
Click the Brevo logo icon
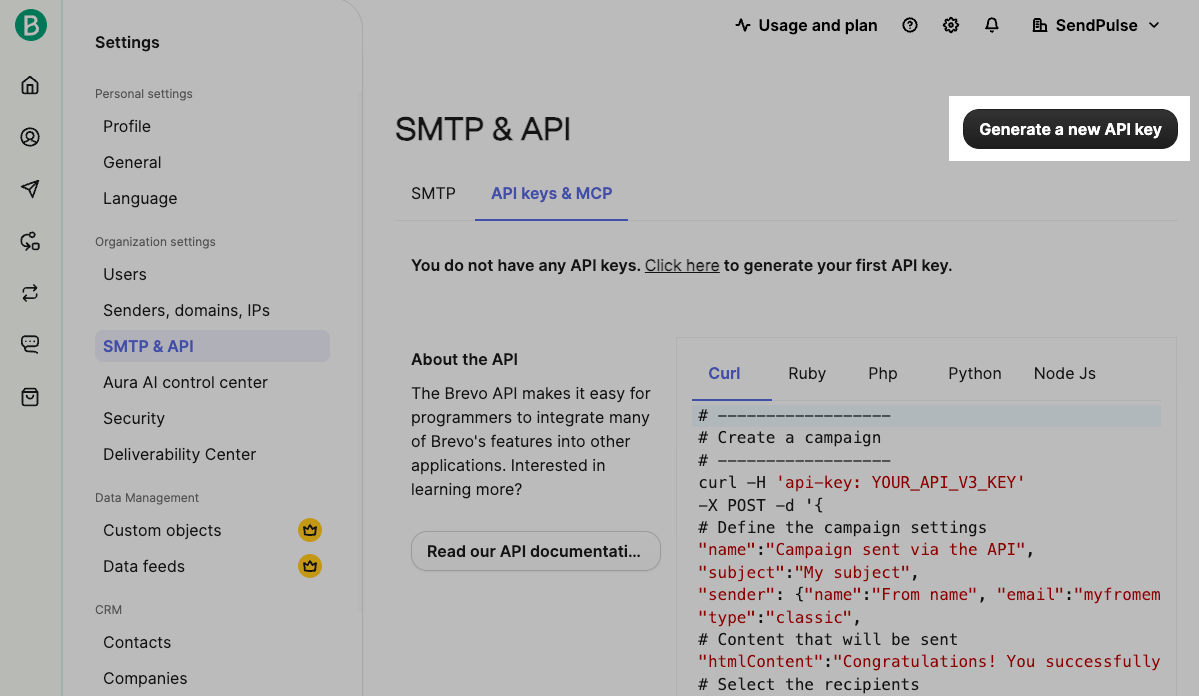click(30, 25)
